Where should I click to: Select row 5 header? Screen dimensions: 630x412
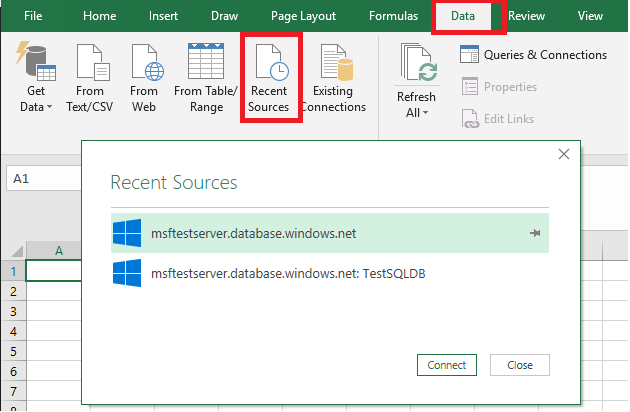(14, 351)
